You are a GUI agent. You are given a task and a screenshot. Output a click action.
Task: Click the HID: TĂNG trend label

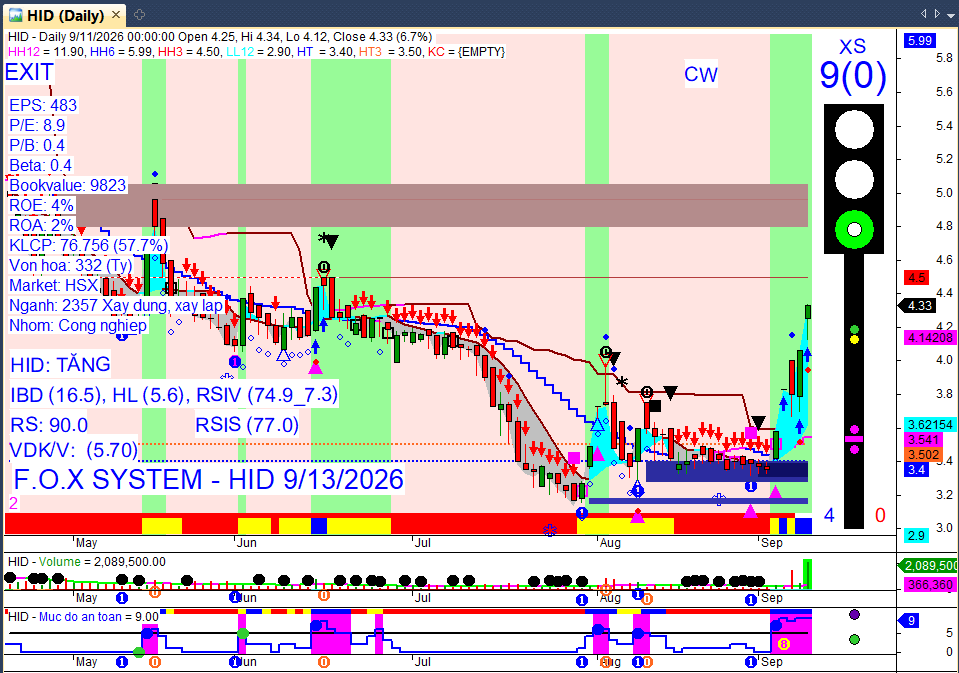61,365
